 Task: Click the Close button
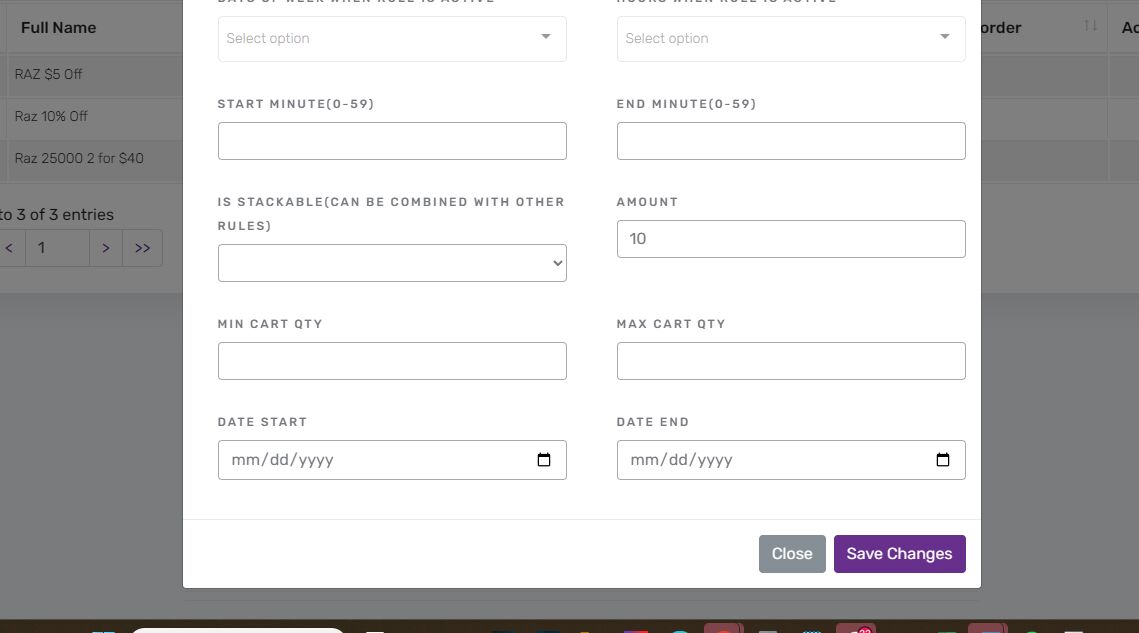pos(792,554)
